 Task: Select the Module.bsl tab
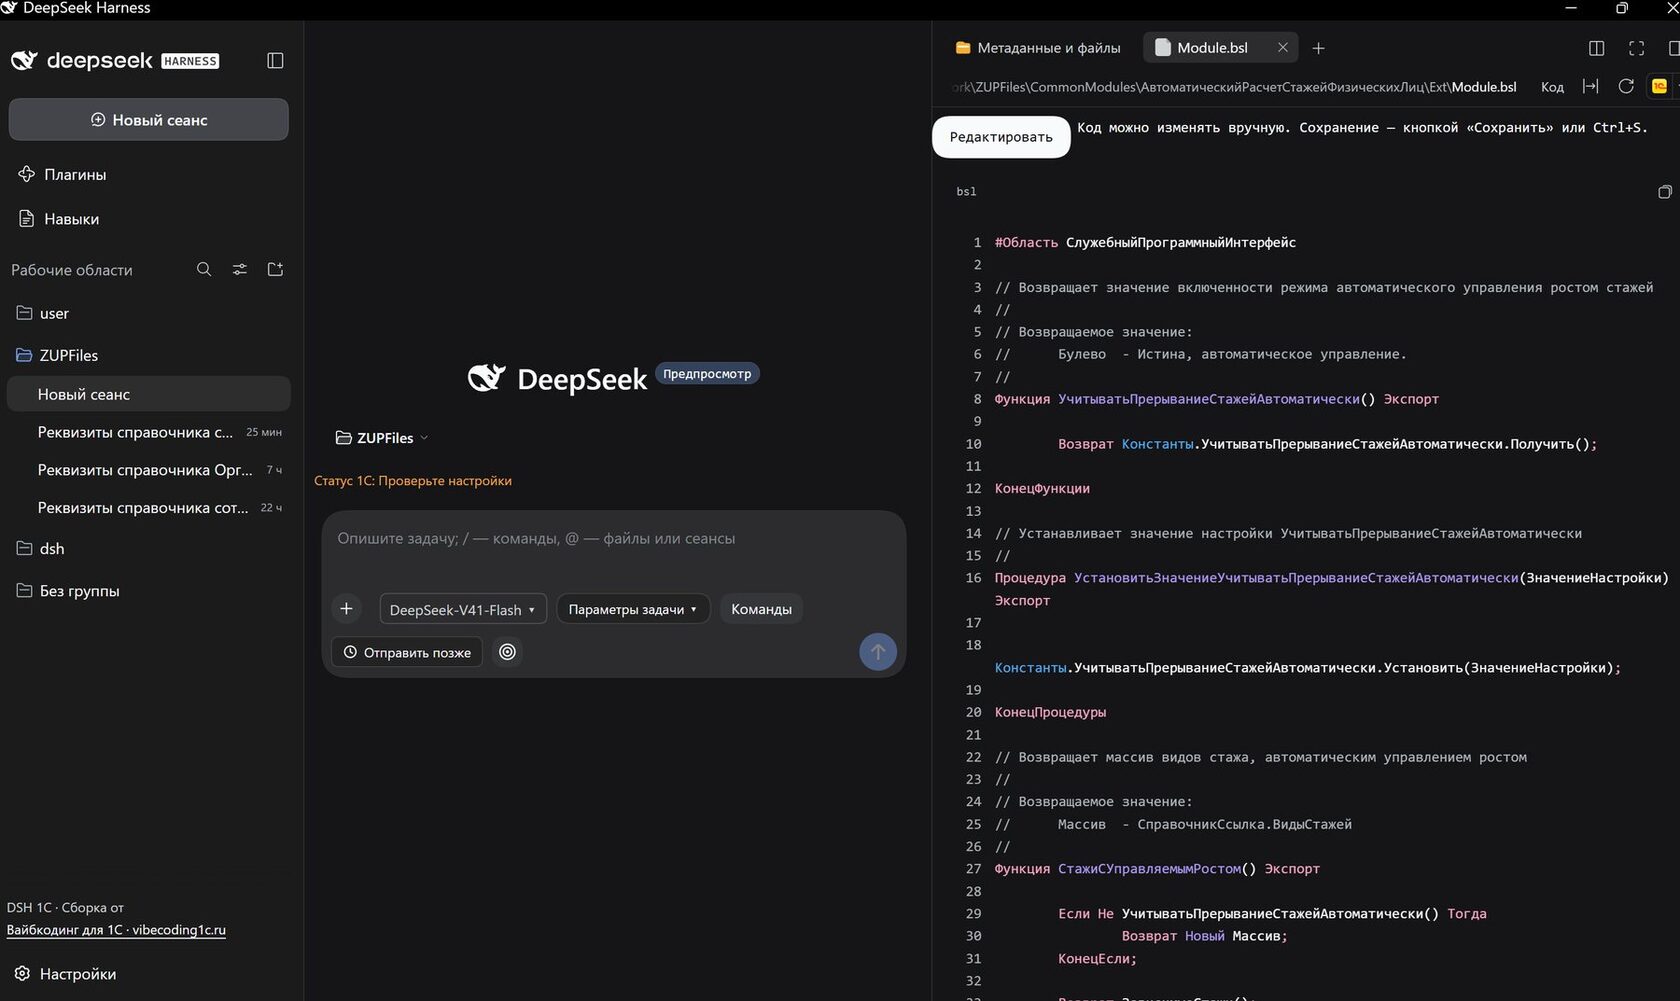(1212, 48)
